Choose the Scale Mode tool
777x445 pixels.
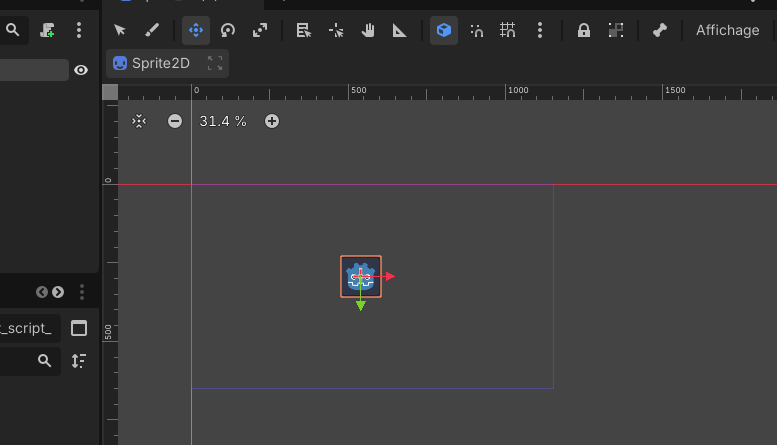coord(260,30)
